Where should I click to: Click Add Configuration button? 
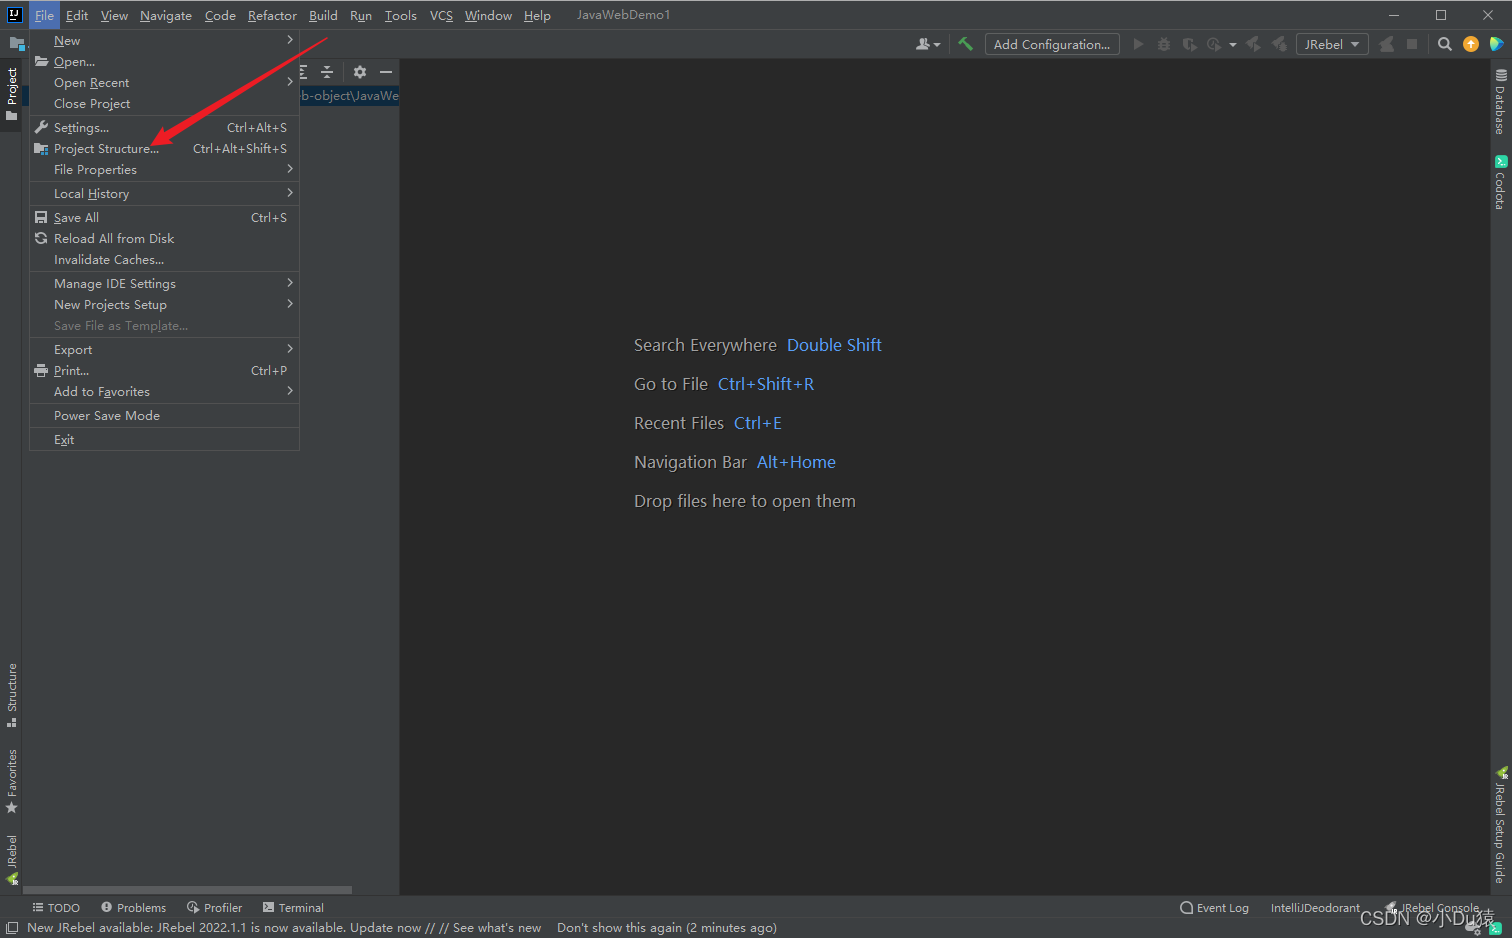coord(1052,44)
